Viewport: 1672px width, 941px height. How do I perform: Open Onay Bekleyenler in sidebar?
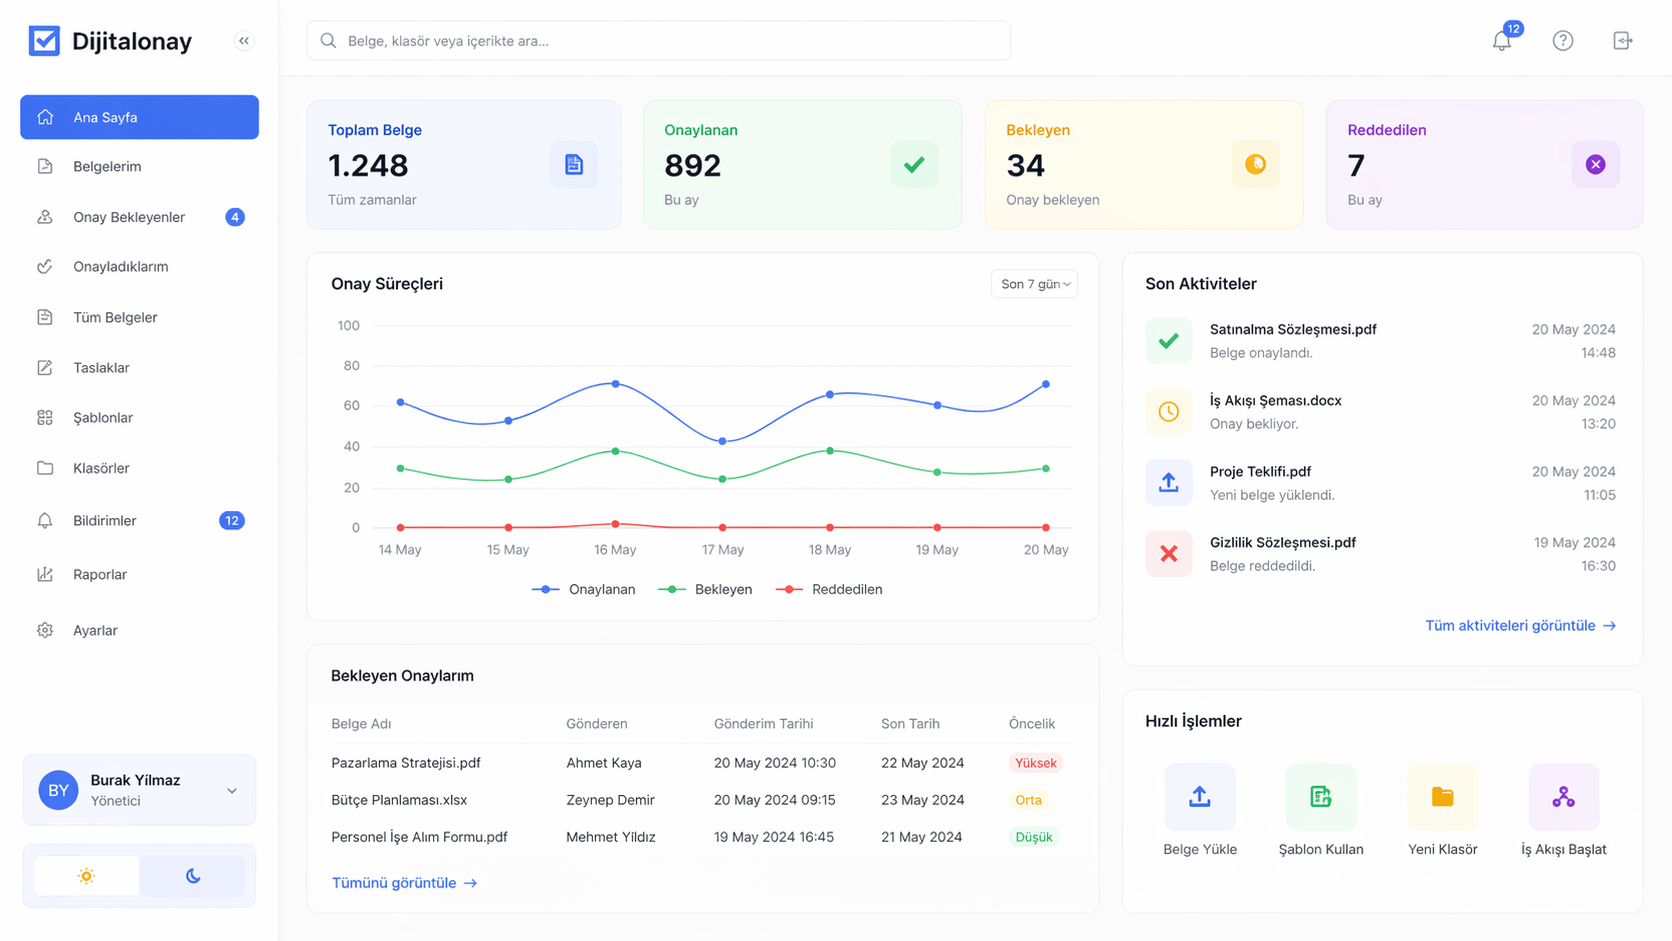[129, 217]
